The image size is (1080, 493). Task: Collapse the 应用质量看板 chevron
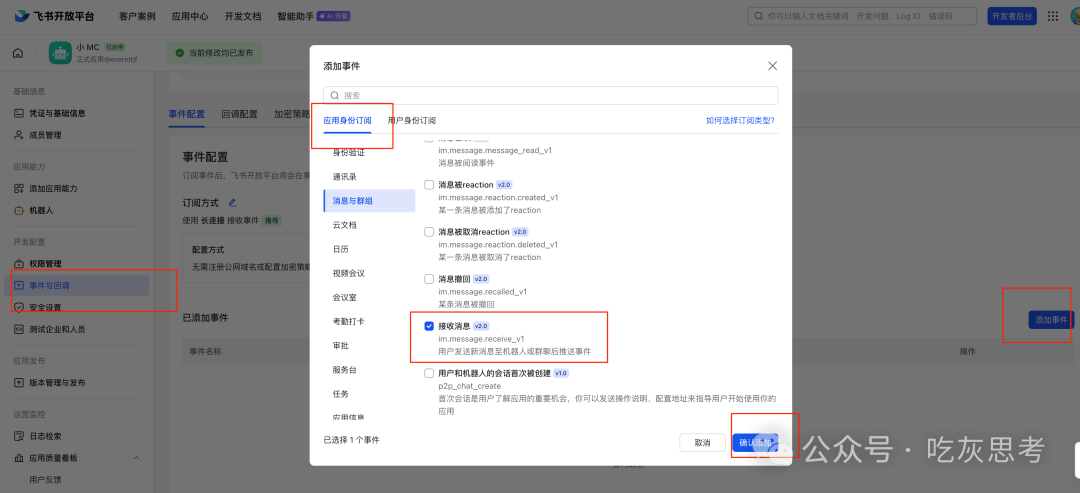click(x=136, y=458)
